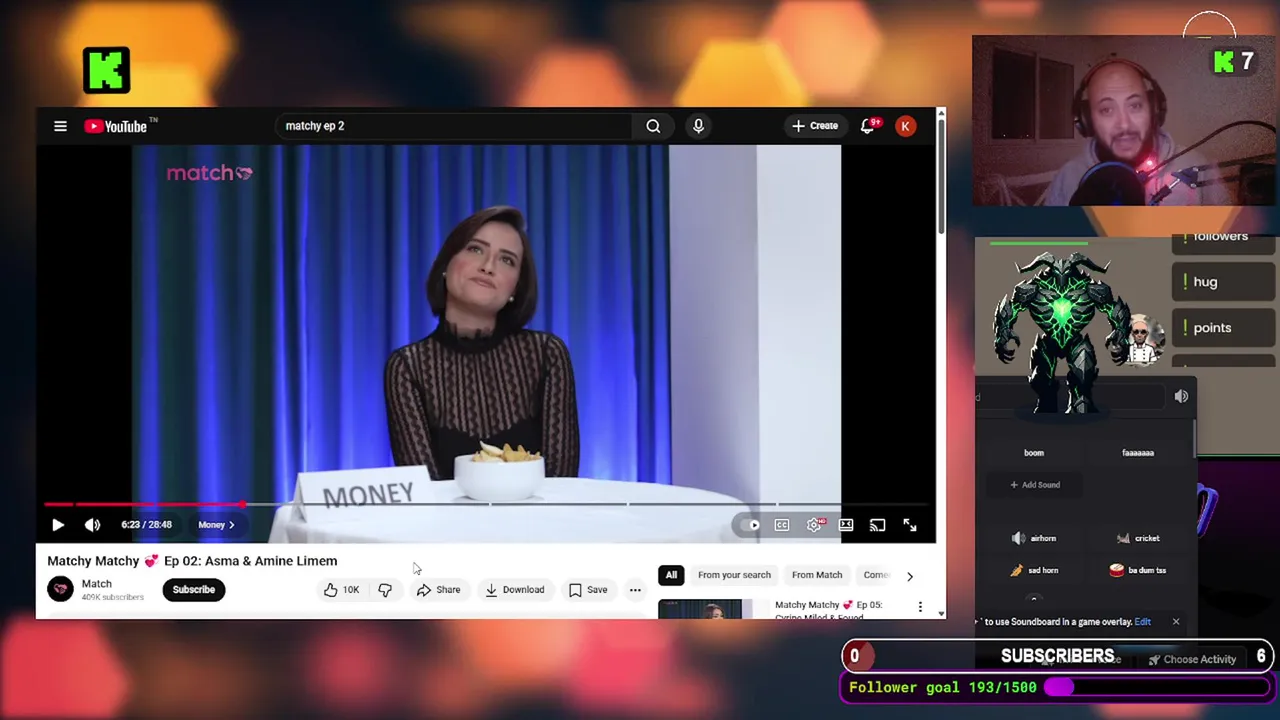1280x720 pixels.
Task: Open the 'Money' chapter list
Action: coord(216,525)
